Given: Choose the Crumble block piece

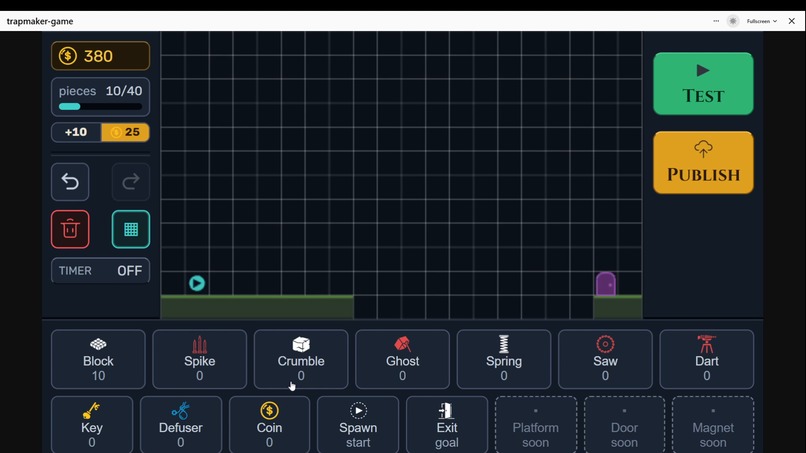Looking at the screenshot, I should click(x=301, y=359).
